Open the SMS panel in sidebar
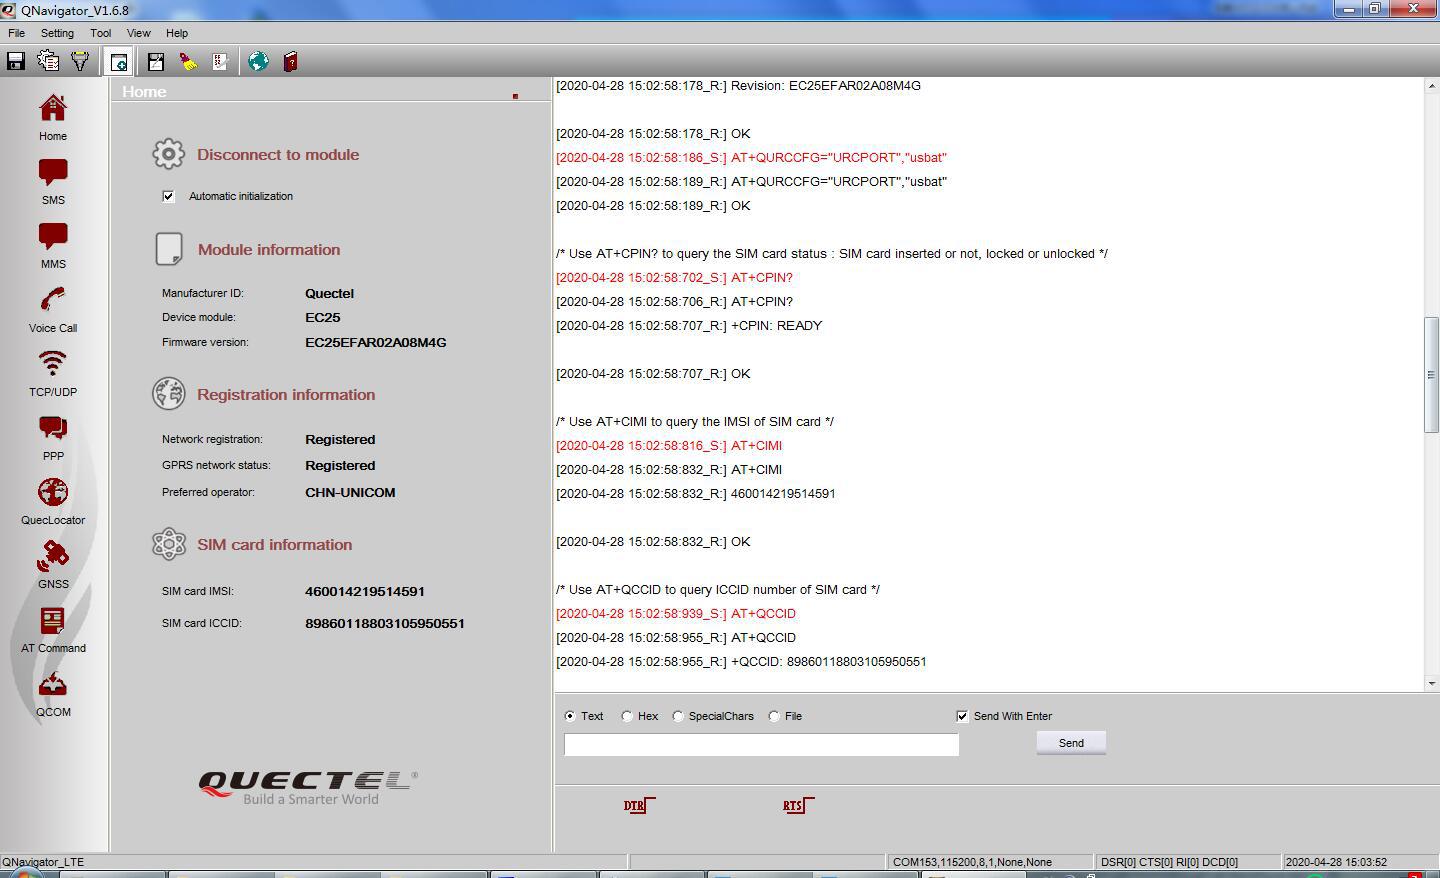Screen dimensions: 1440x878 pos(53,181)
